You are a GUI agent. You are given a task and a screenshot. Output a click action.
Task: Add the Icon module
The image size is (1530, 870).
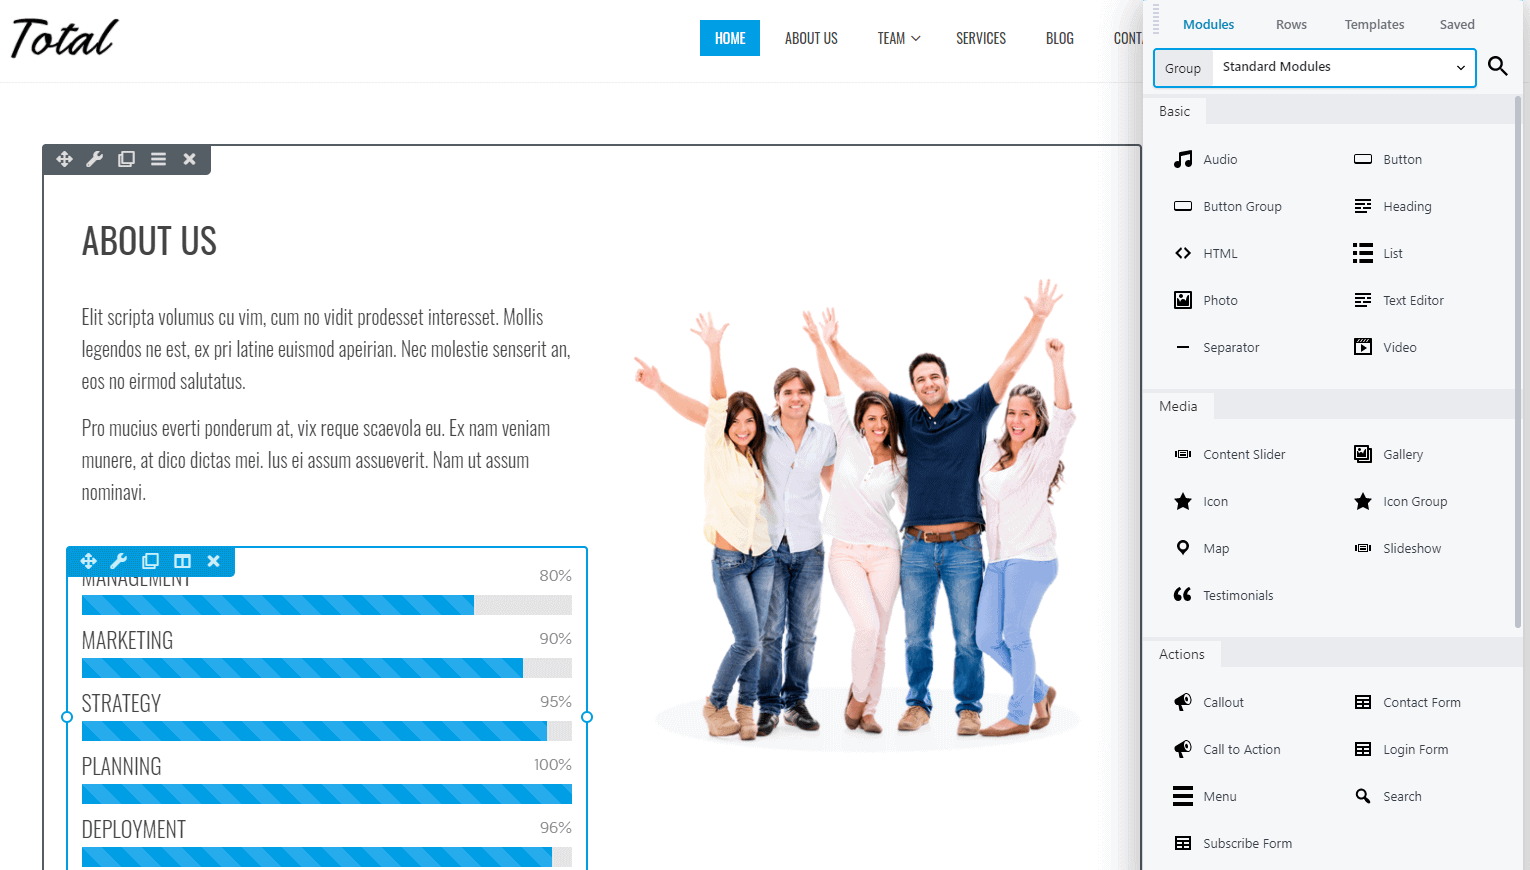coord(1200,501)
